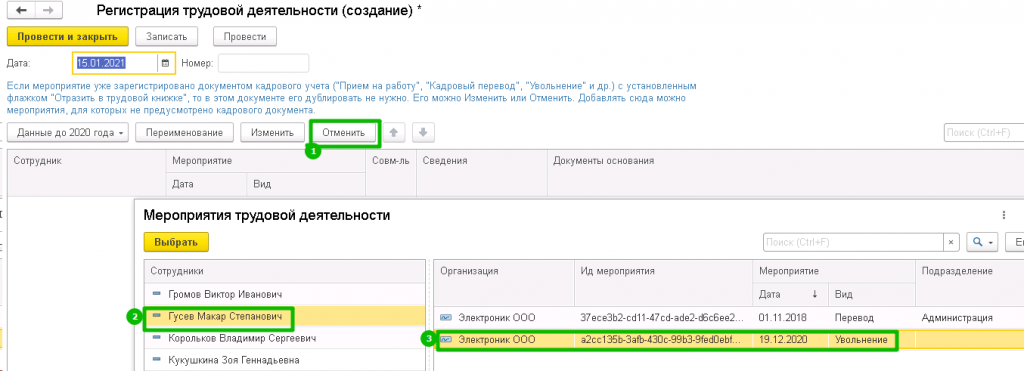
Task: Click the Подразделение column header
Action: pyautogui.click(x=970, y=282)
